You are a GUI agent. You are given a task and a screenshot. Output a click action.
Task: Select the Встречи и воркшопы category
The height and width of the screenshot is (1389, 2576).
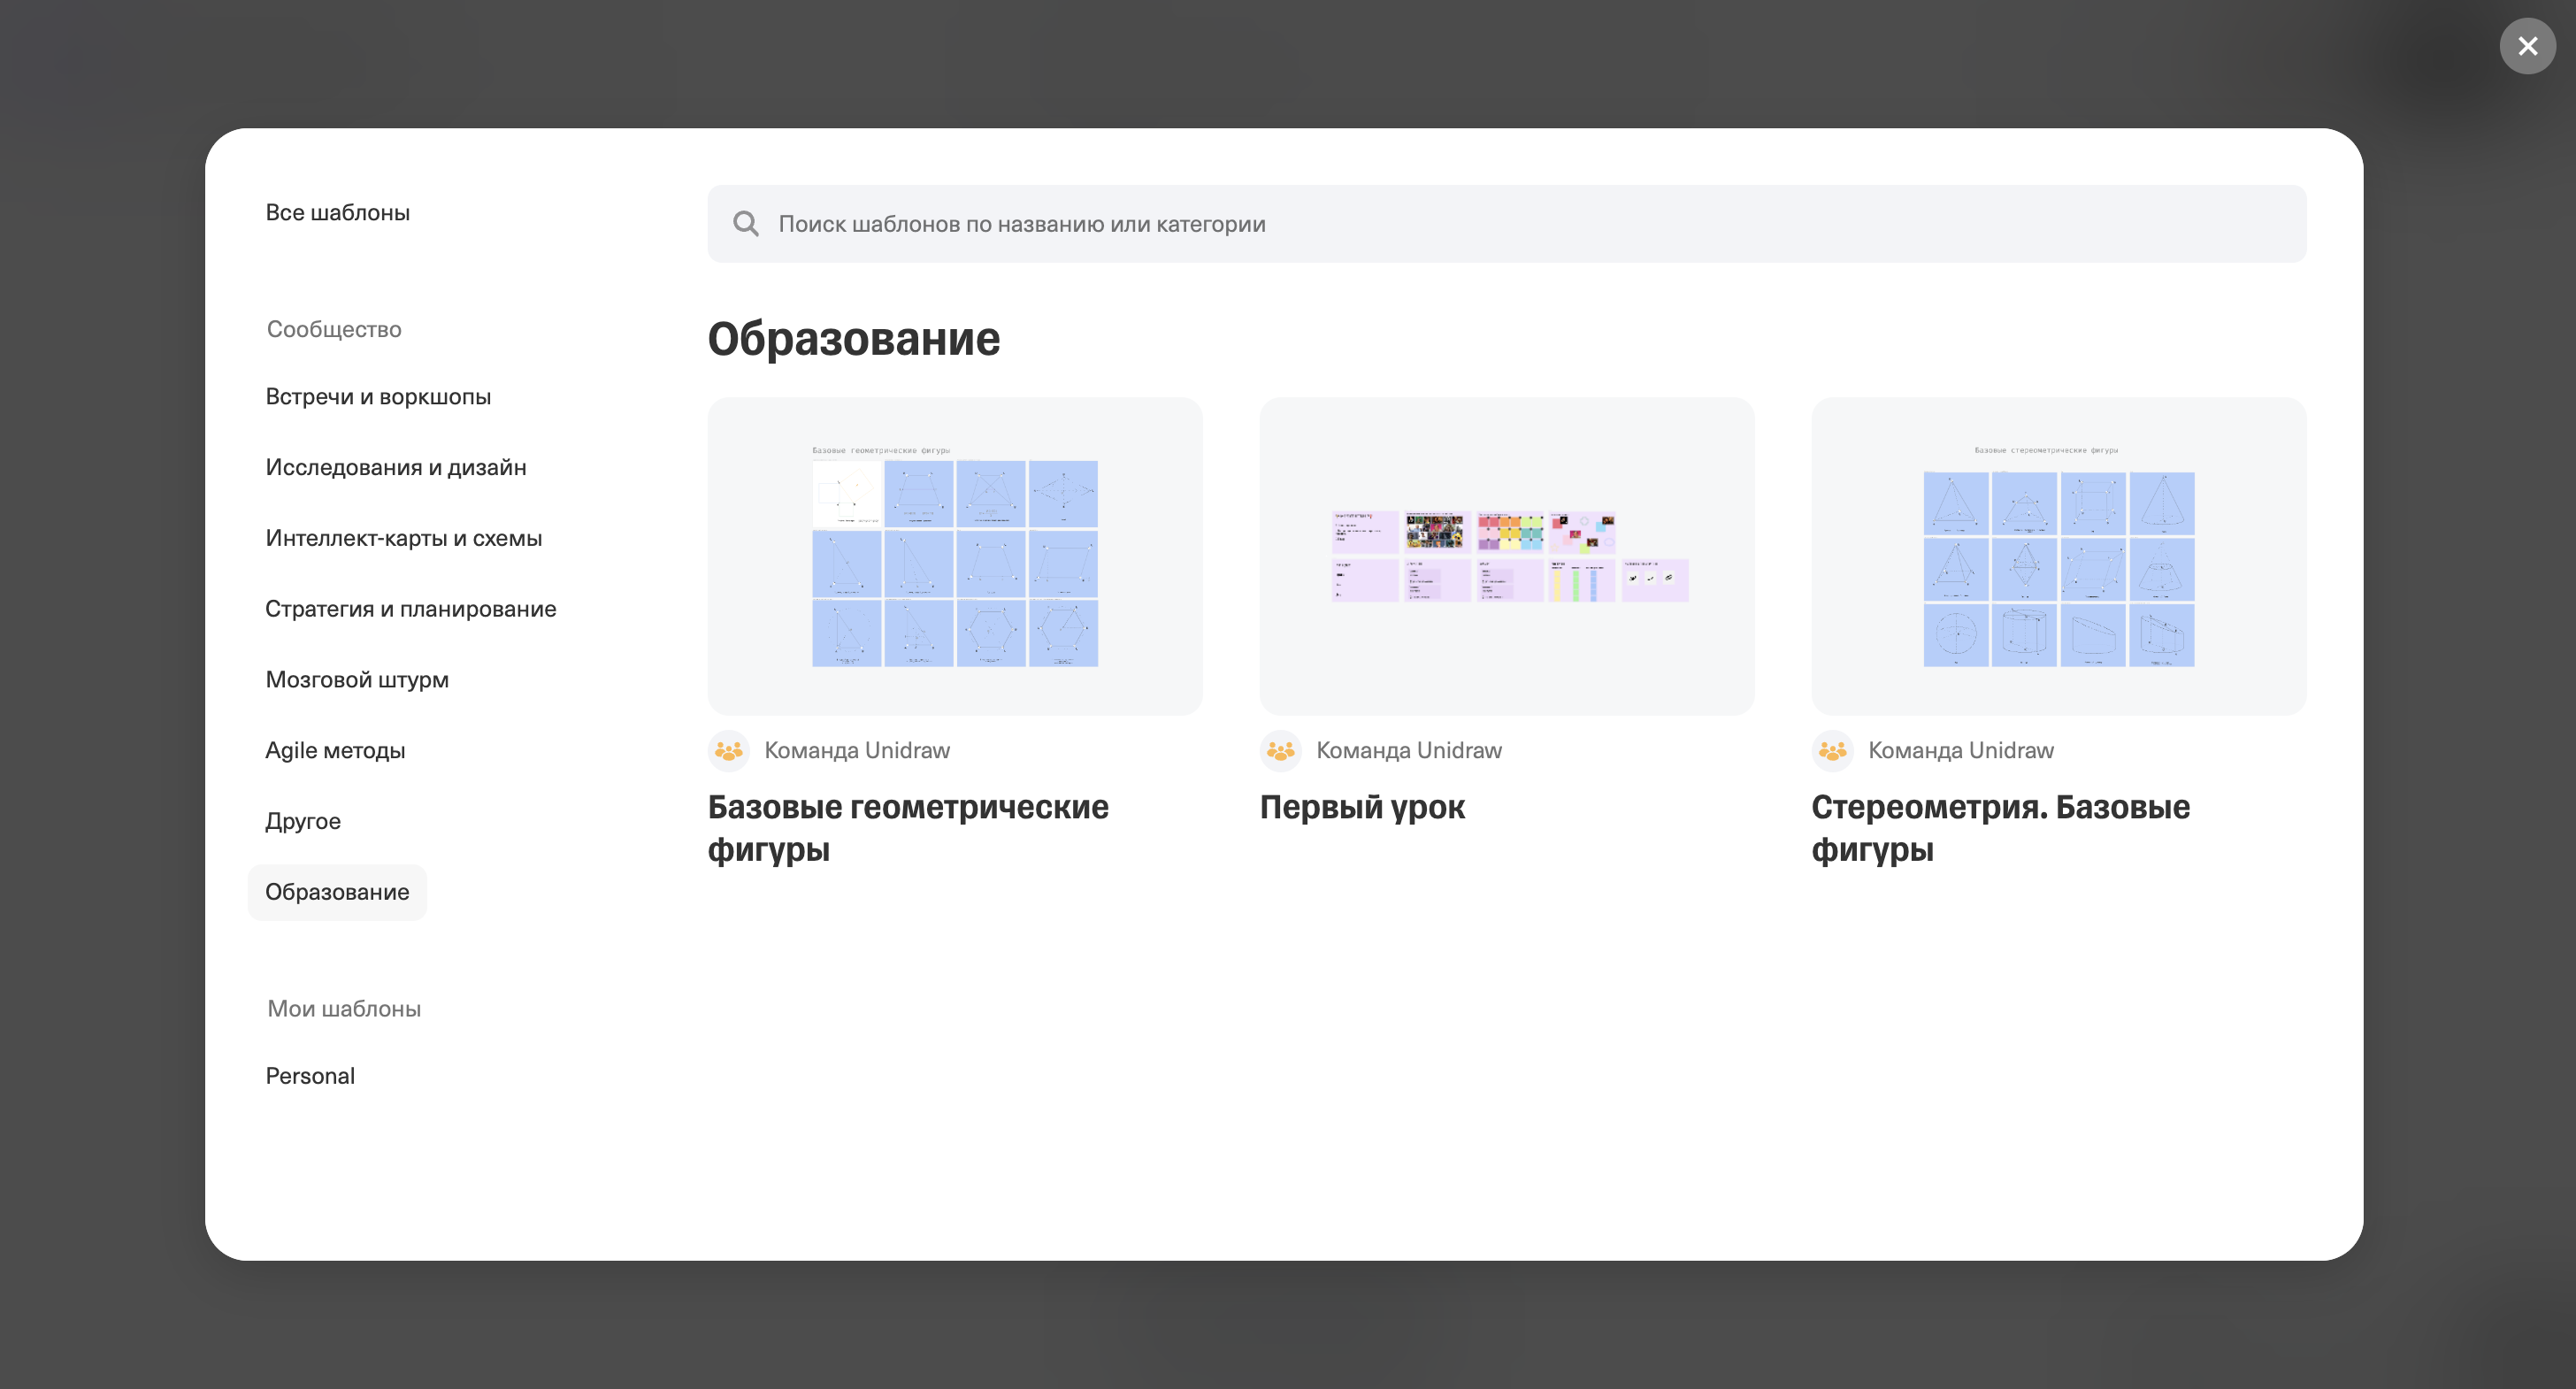click(378, 397)
